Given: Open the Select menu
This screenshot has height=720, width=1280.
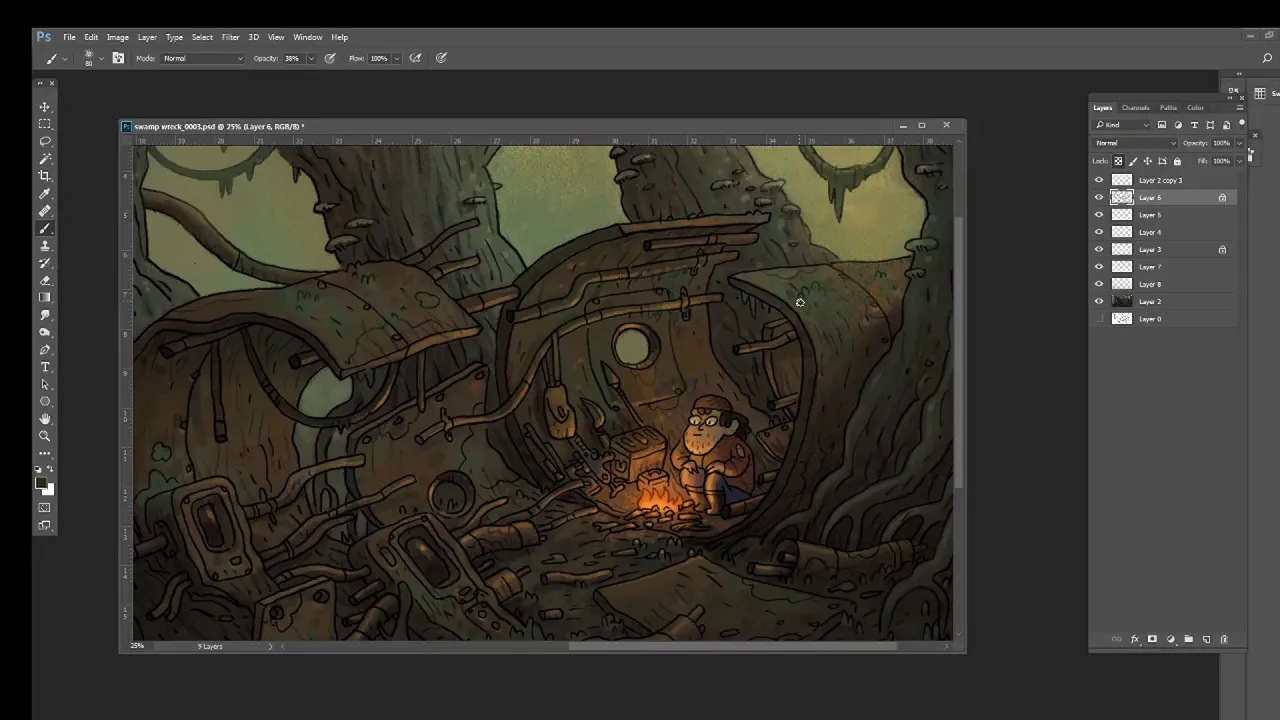Looking at the screenshot, I should coord(202,37).
